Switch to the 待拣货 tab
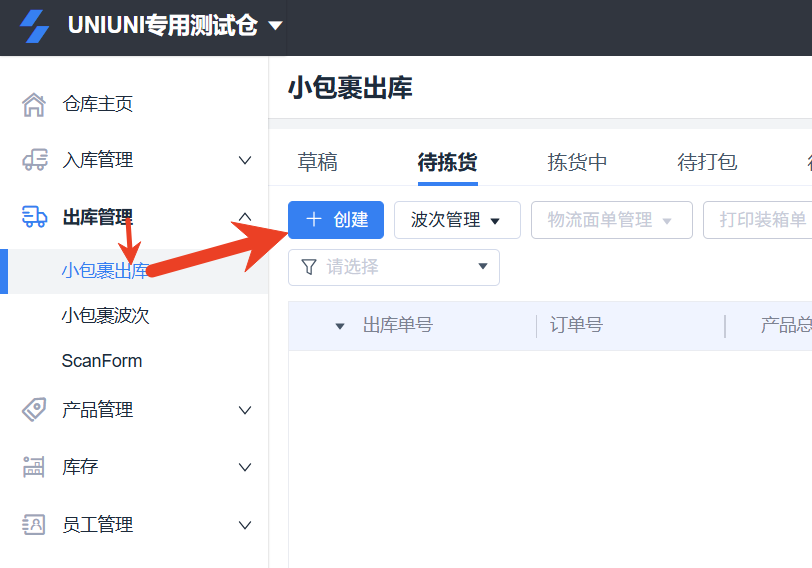 tap(447, 162)
